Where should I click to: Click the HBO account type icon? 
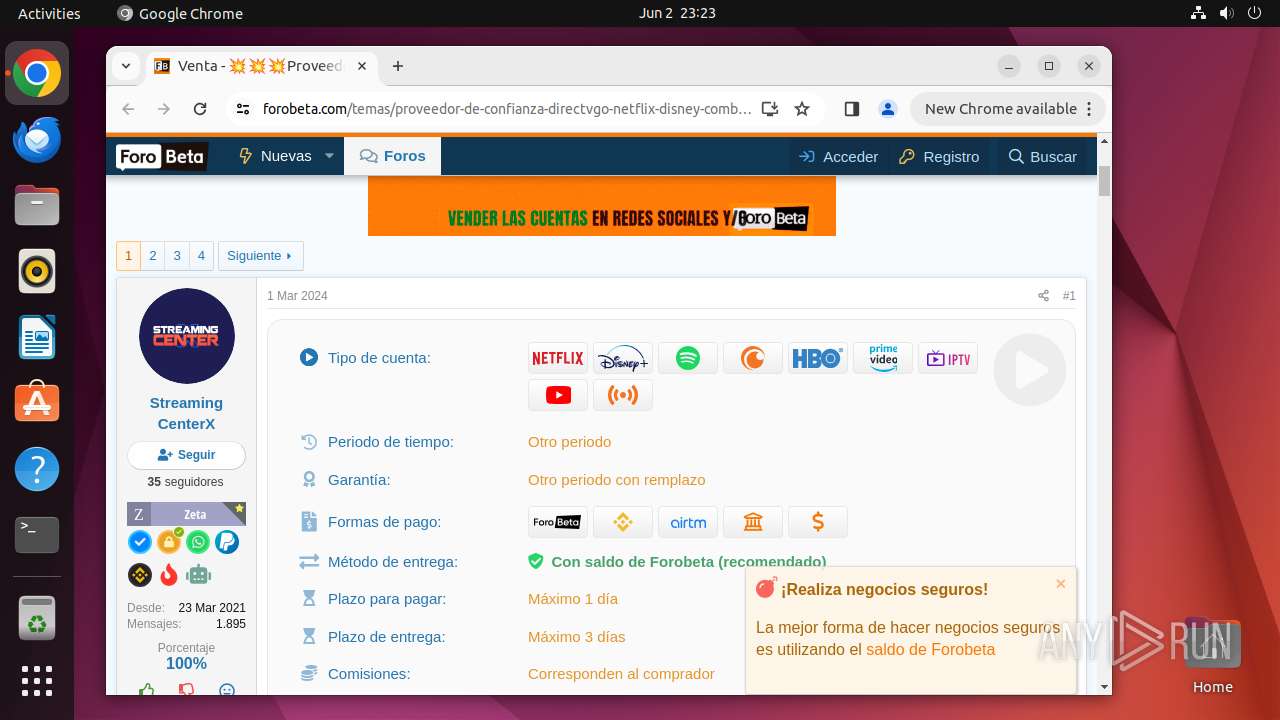click(818, 358)
